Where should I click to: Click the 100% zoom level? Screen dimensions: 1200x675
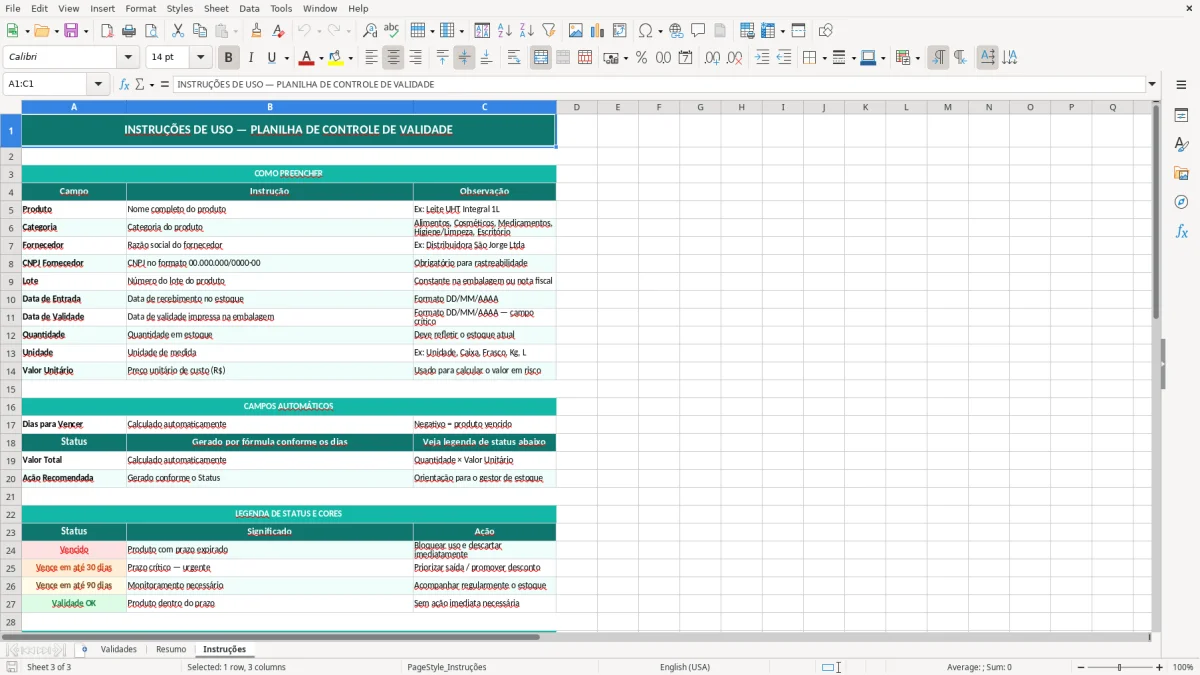coord(1183,667)
